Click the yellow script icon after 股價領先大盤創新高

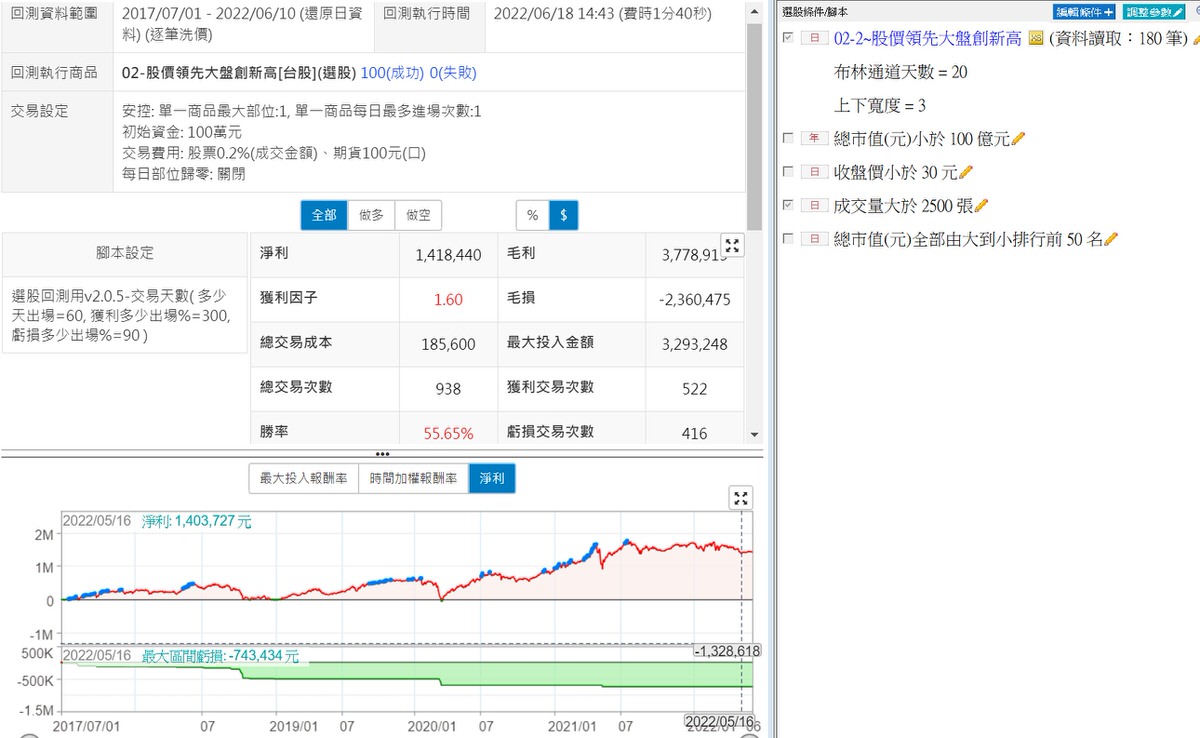pyautogui.click(x=1035, y=38)
